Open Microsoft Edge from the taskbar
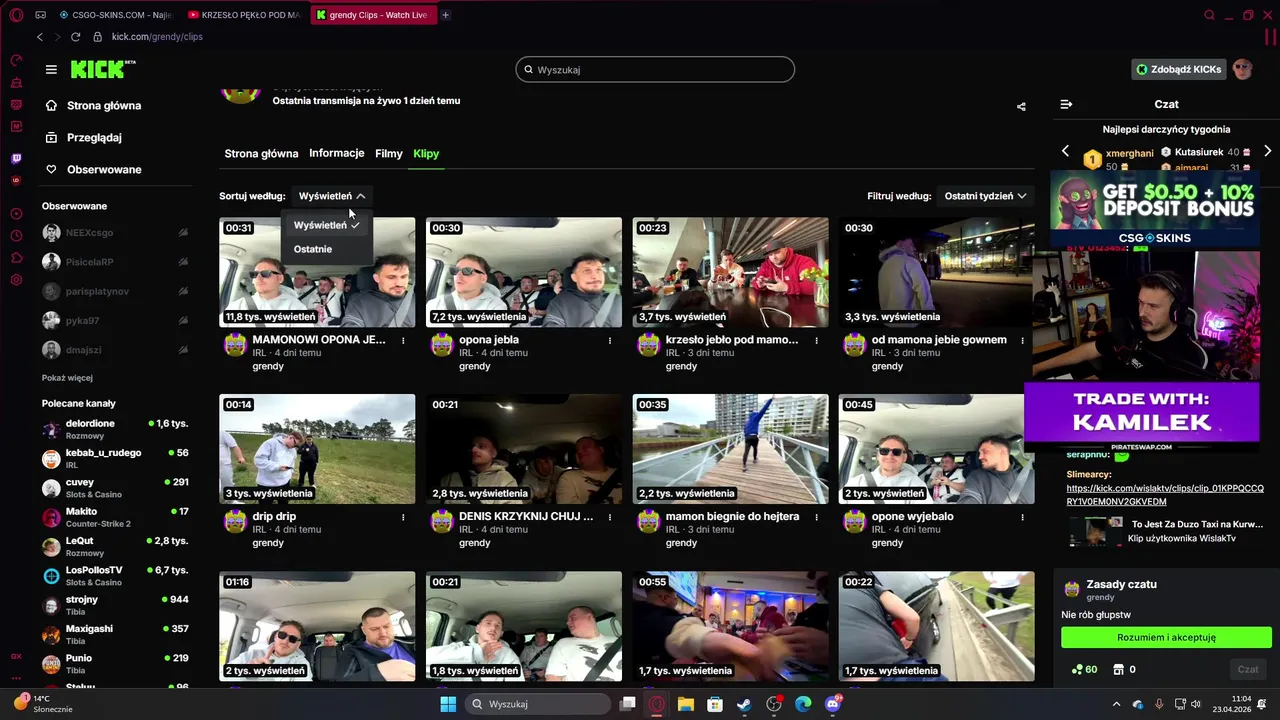 [803, 704]
